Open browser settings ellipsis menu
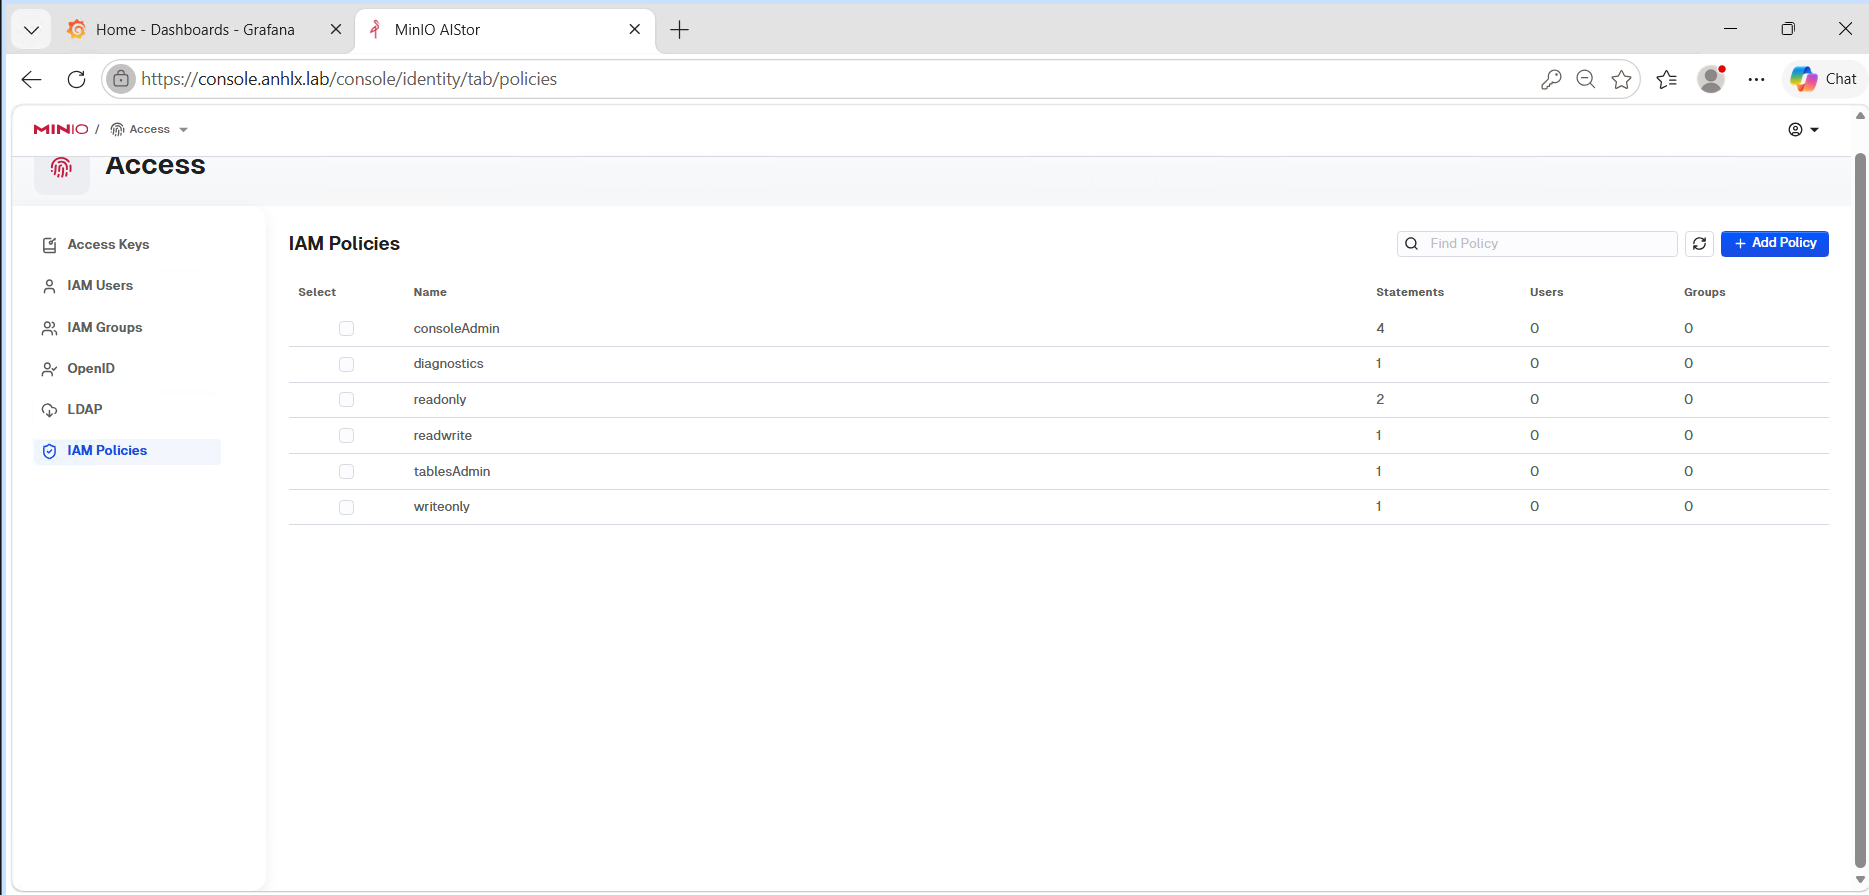Viewport: 1869px width, 895px height. coord(1756,79)
